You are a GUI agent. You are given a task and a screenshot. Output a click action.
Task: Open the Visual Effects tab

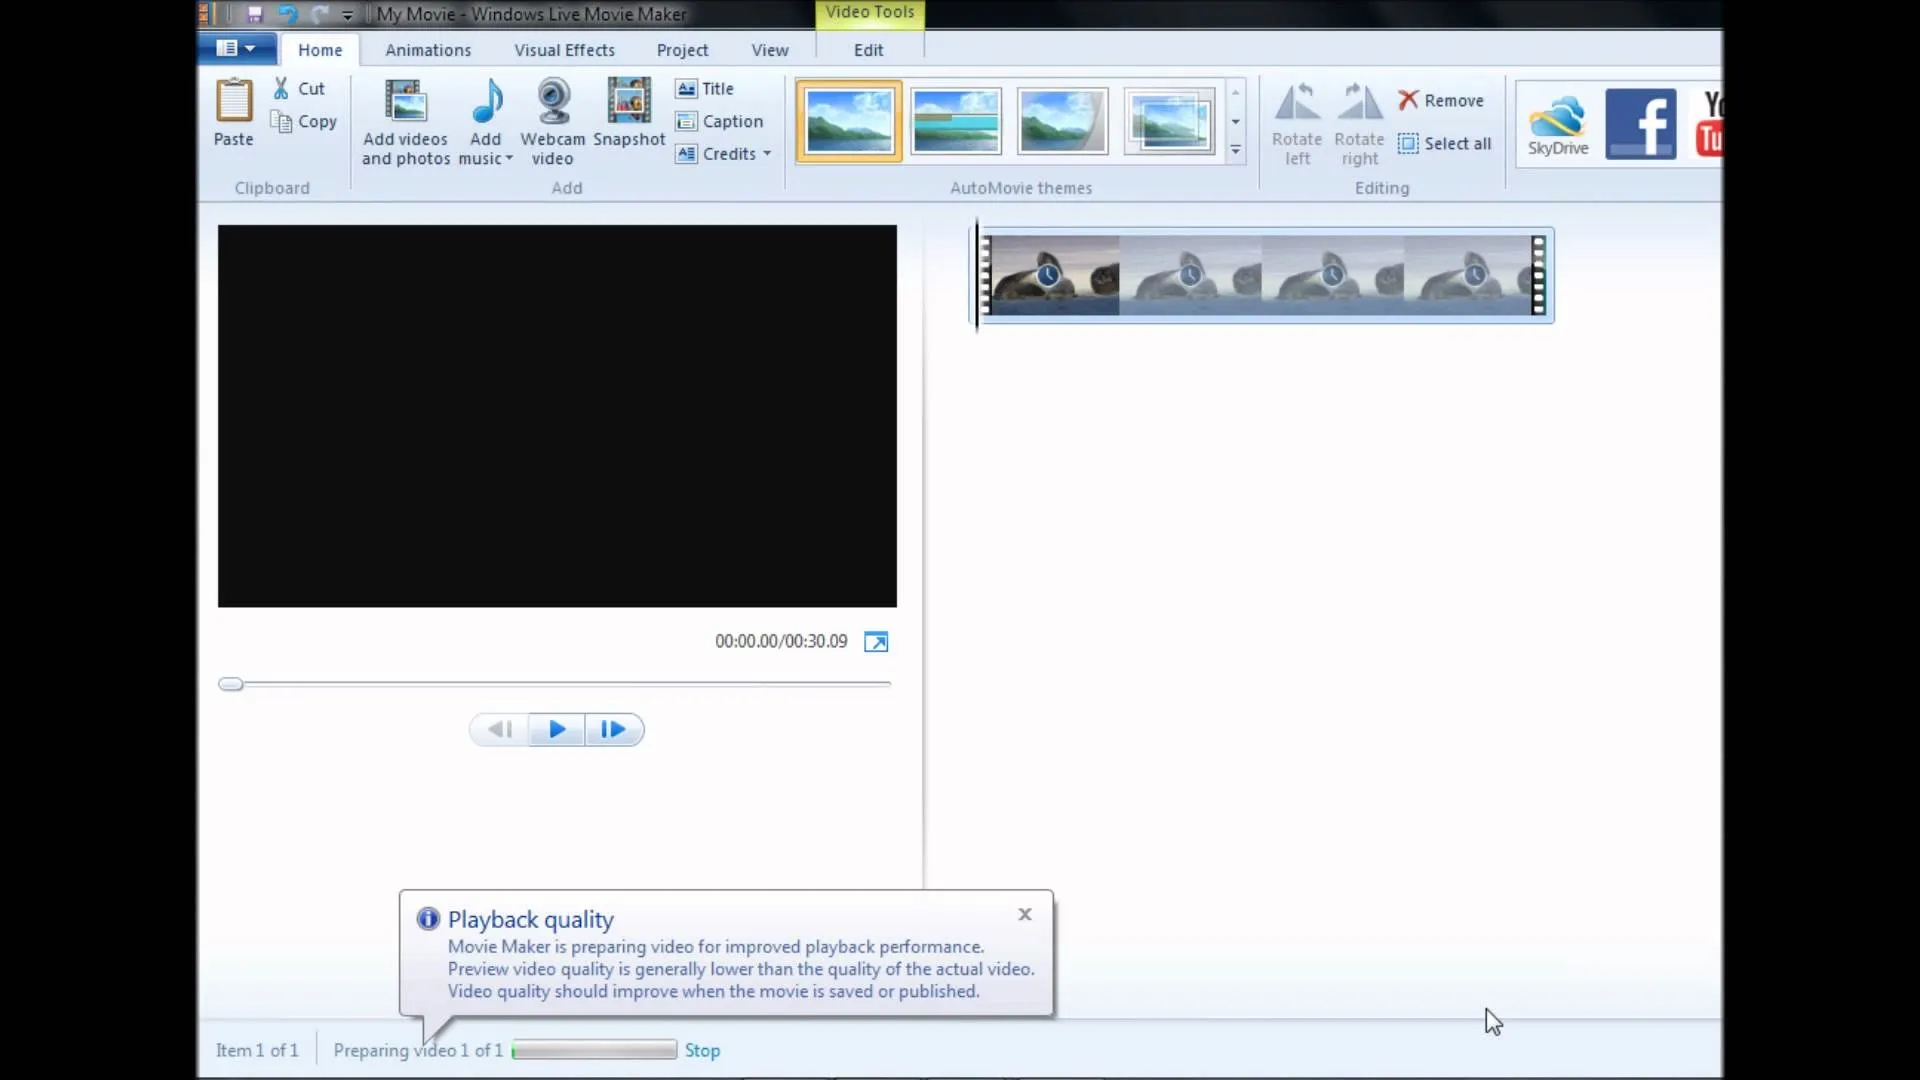(x=564, y=50)
